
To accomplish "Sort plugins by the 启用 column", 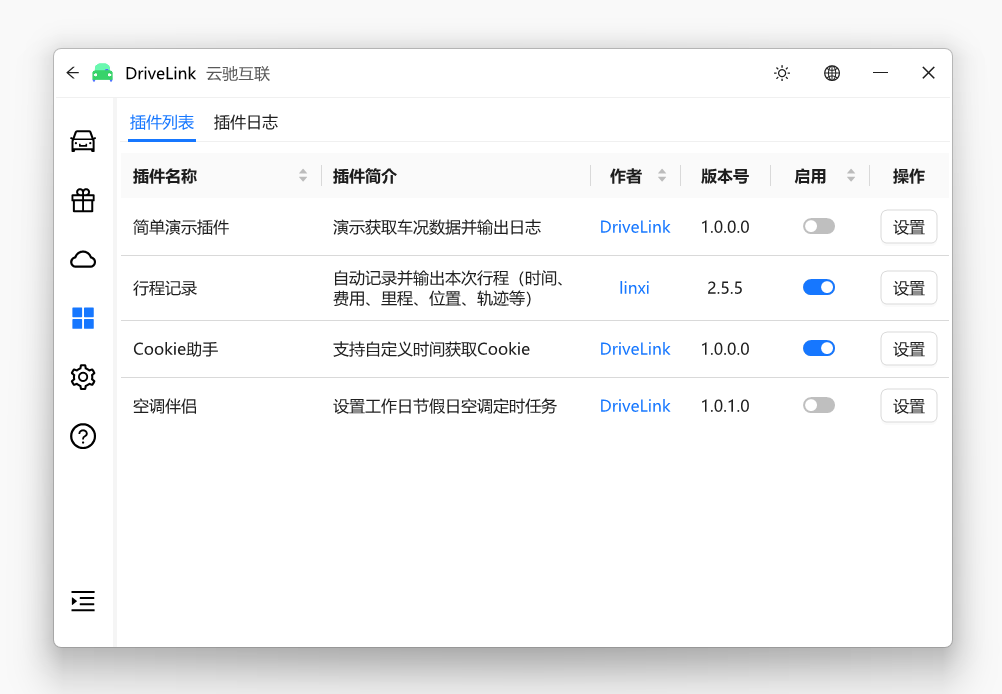I will coord(851,175).
